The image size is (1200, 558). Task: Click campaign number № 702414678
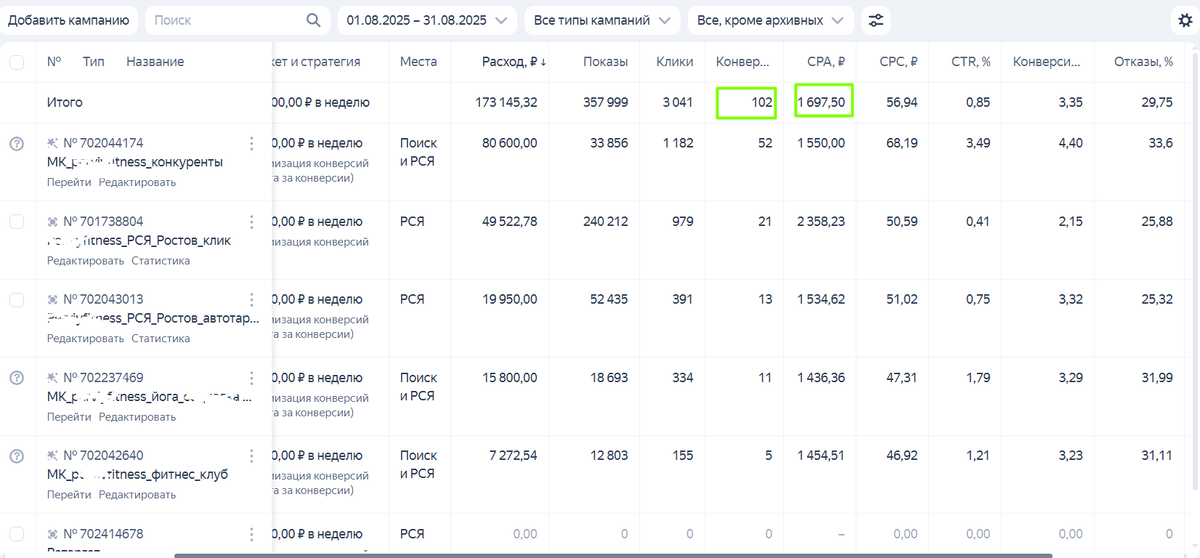pyautogui.click(x=103, y=534)
